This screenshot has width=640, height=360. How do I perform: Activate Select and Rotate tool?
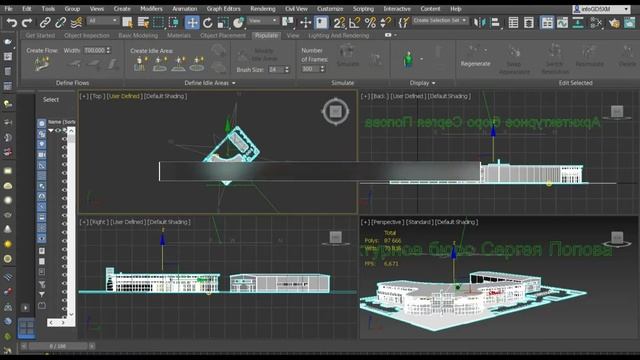click(207, 22)
